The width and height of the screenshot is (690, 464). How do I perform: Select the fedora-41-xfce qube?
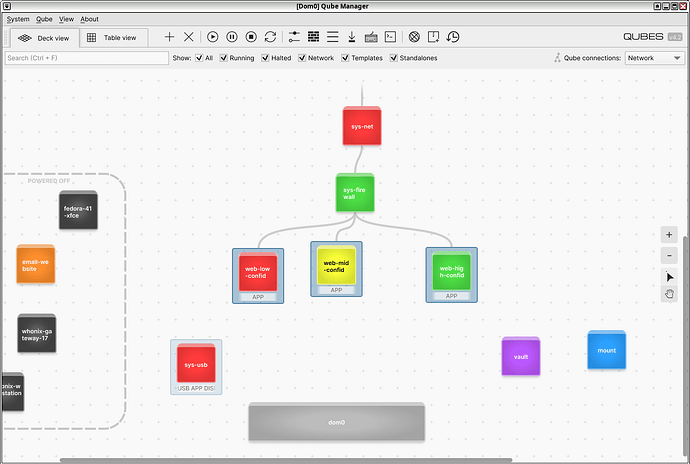[x=78, y=210]
